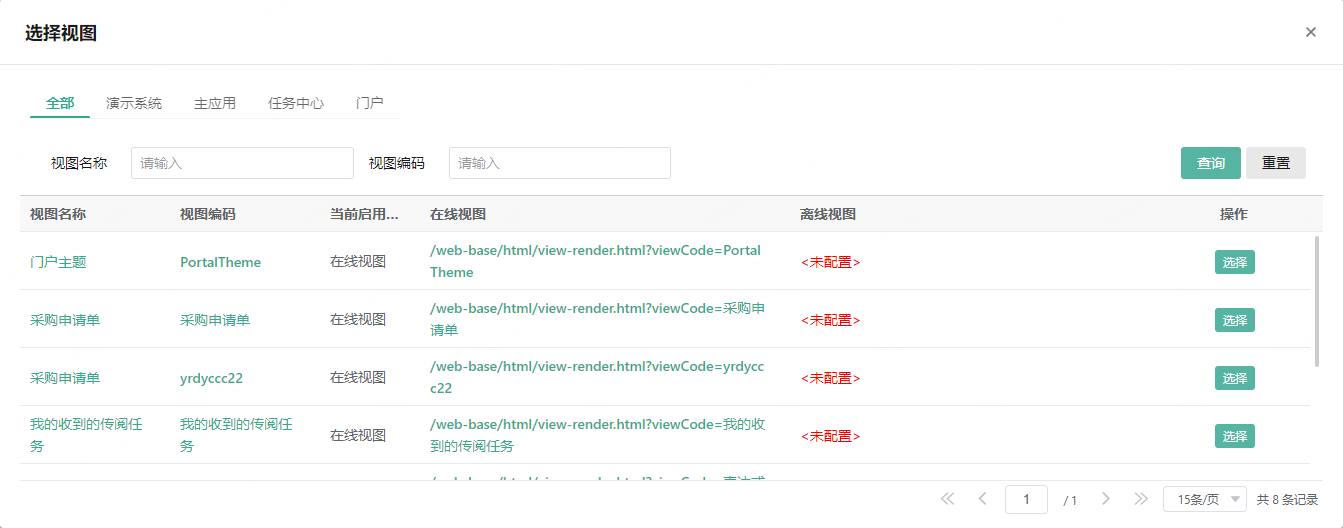This screenshot has width=1343, height=528.
Task: Open the 15条/页 page size dropdown
Action: coord(1205,499)
